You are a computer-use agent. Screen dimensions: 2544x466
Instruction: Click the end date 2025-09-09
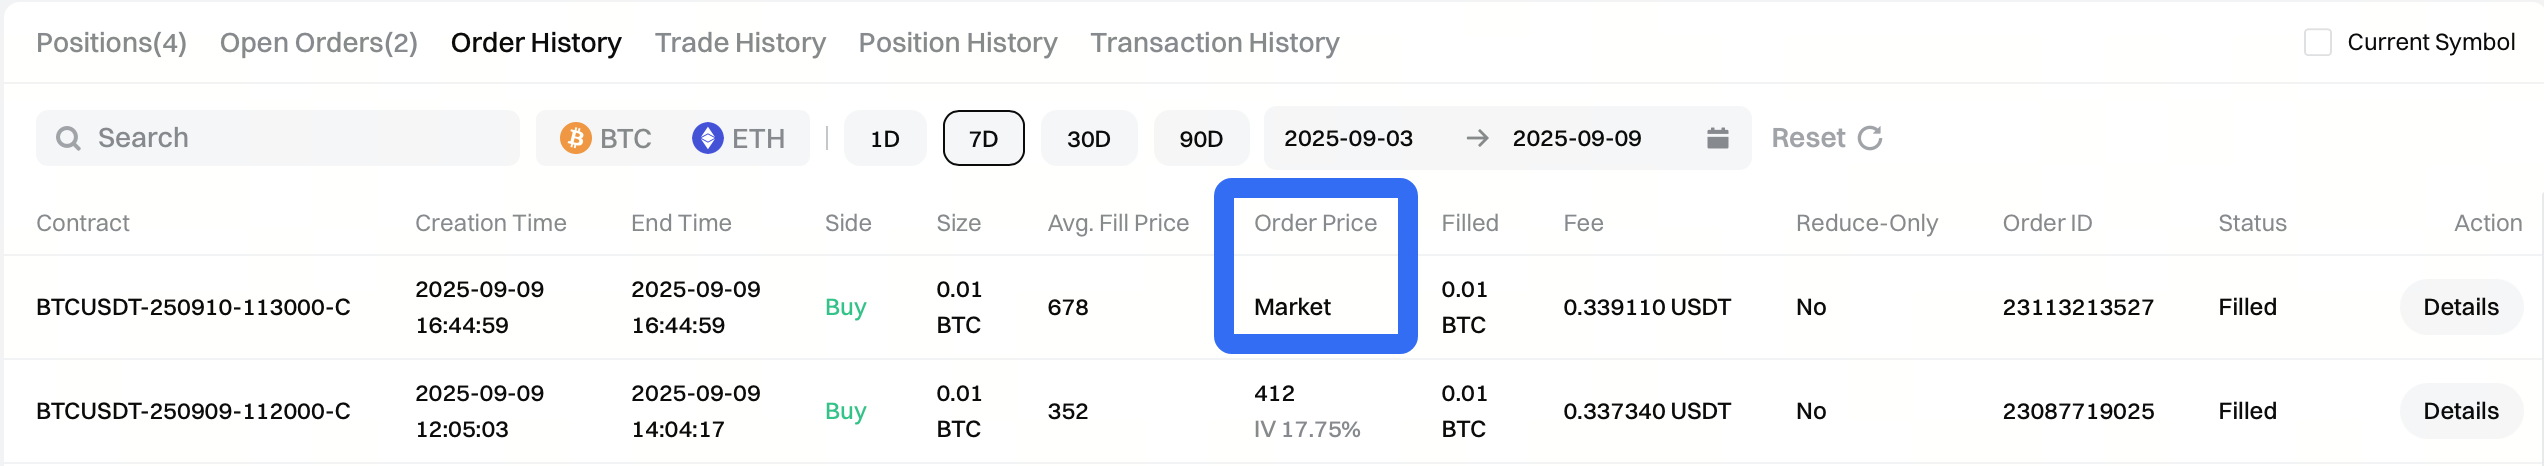coord(1576,138)
